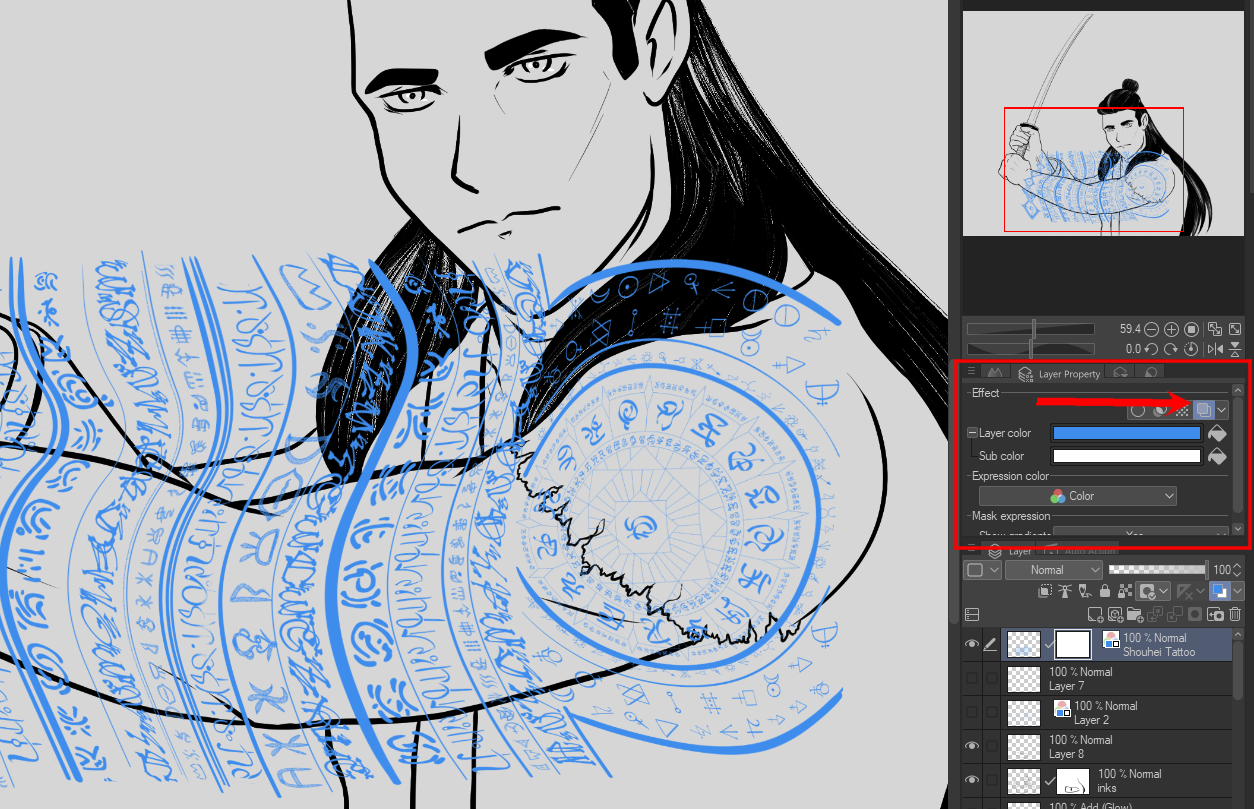Screen dimensions: 1254x809
Task: Open the white Sub color swatch
Action: pyautogui.click(x=1126, y=456)
